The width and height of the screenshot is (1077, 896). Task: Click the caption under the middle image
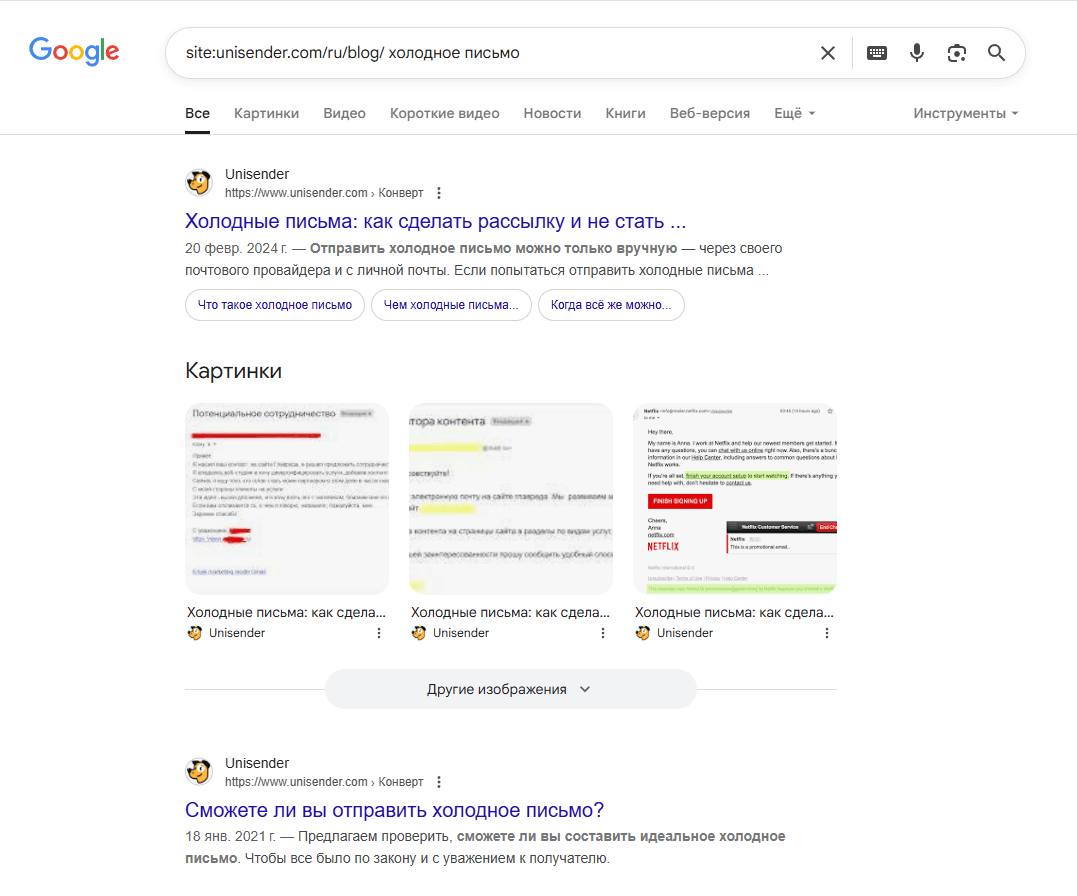tap(510, 612)
